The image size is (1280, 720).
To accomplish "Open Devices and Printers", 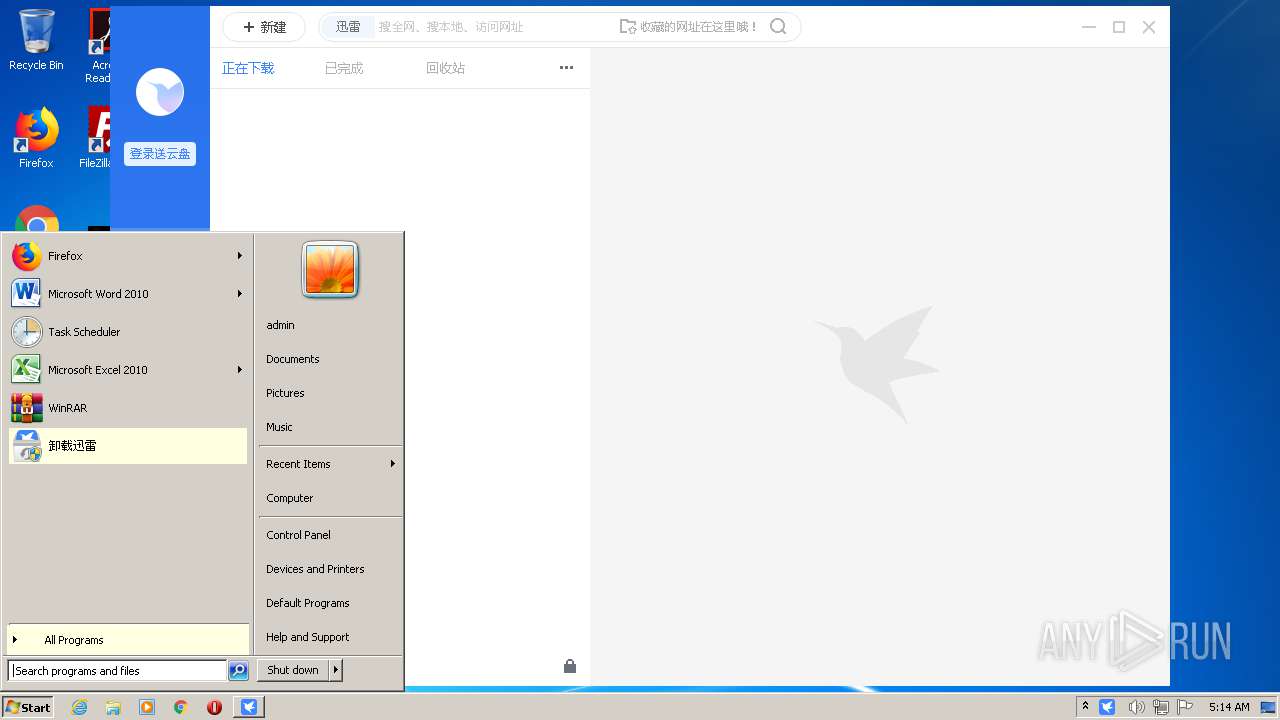I will (x=330, y=569).
